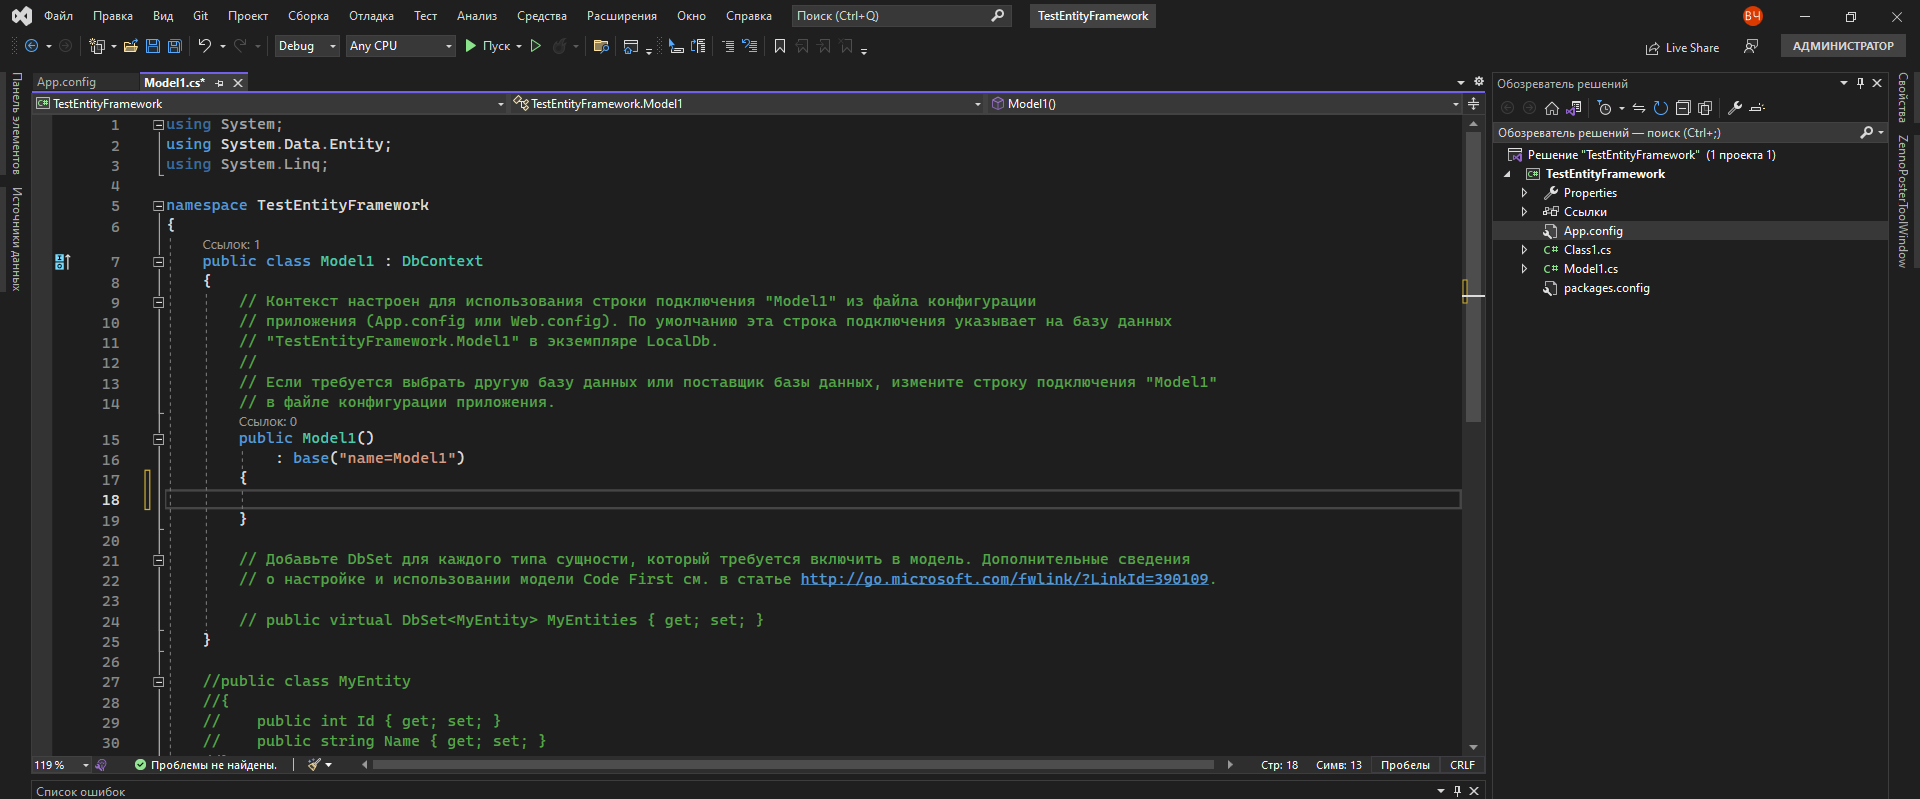
Task: Toggle auto-hide pin of the Solution Explorer panel
Action: [1860, 83]
